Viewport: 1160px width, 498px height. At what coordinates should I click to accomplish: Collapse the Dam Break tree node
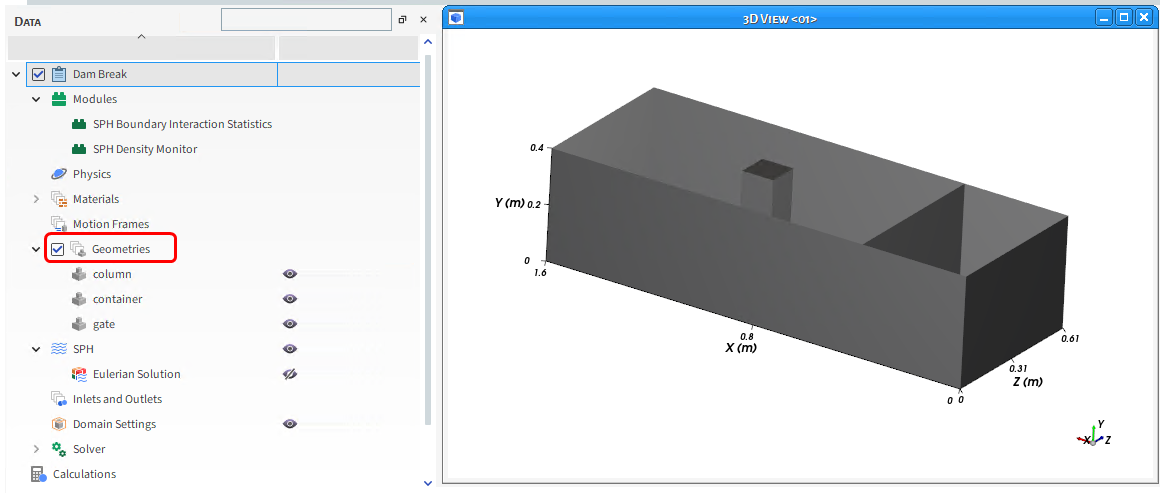[x=16, y=74]
